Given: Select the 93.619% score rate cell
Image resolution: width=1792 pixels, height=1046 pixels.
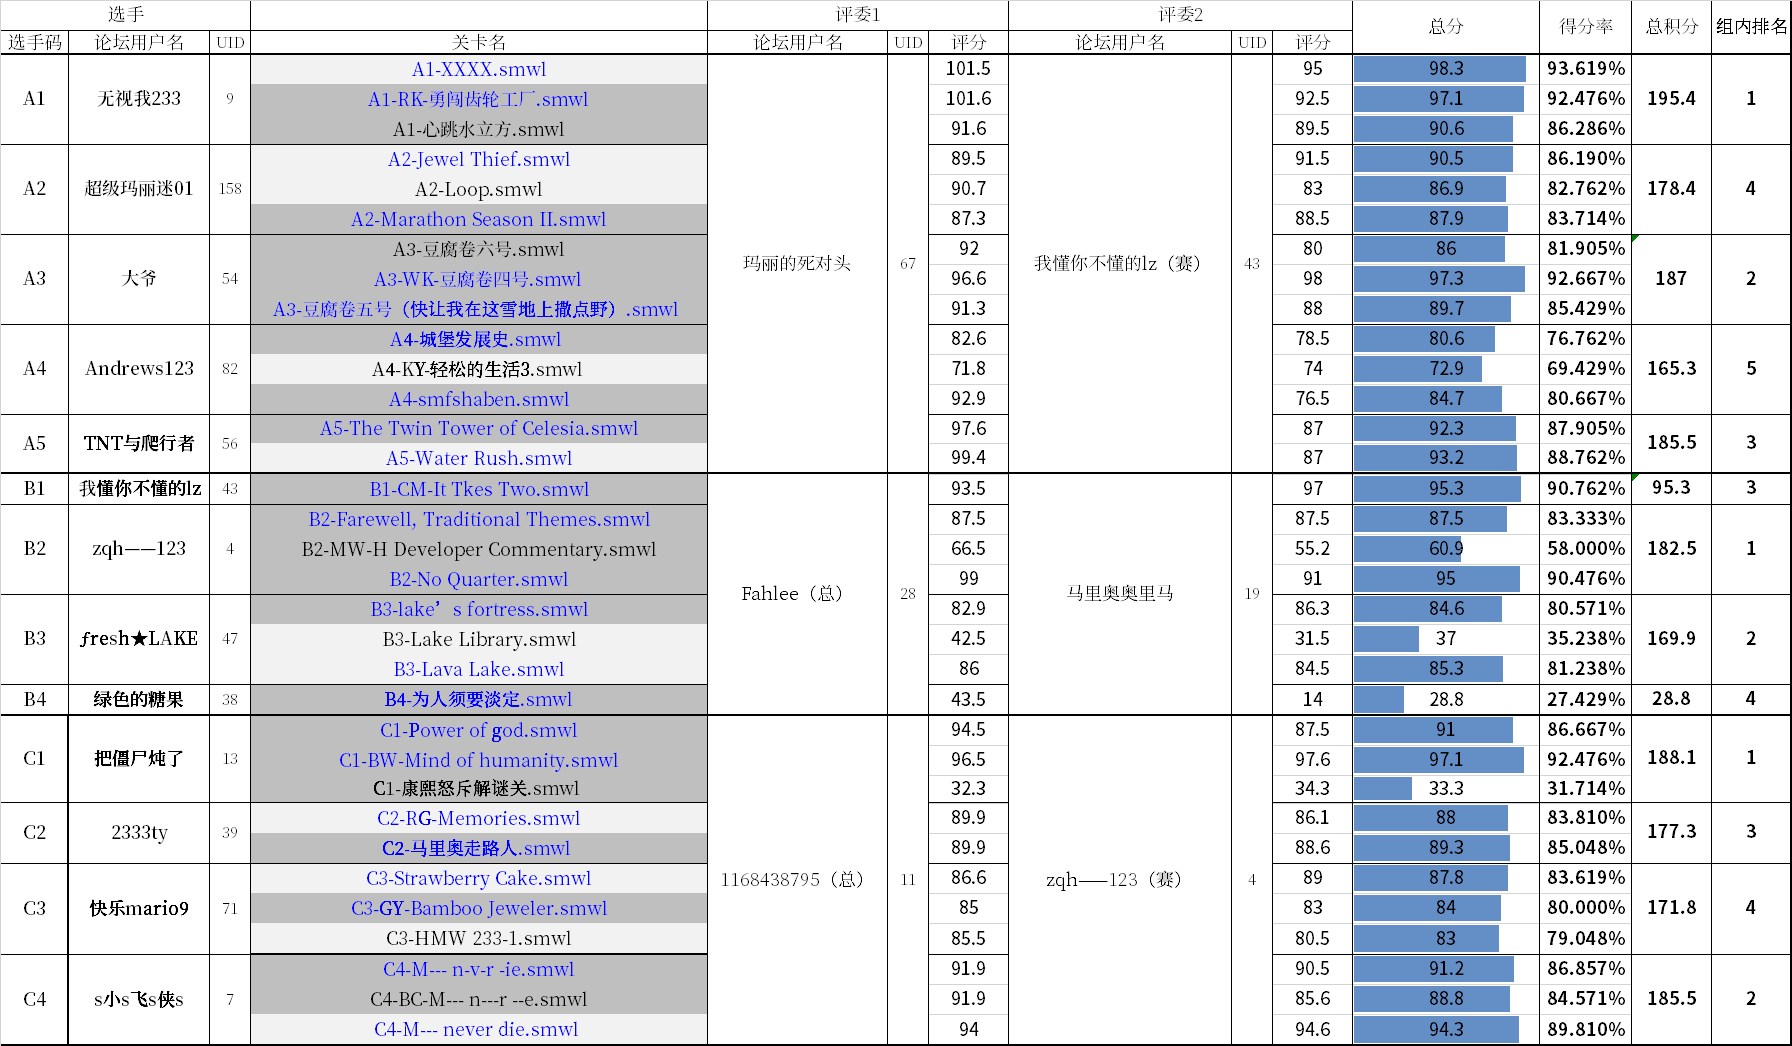Looking at the screenshot, I should 1586,69.
